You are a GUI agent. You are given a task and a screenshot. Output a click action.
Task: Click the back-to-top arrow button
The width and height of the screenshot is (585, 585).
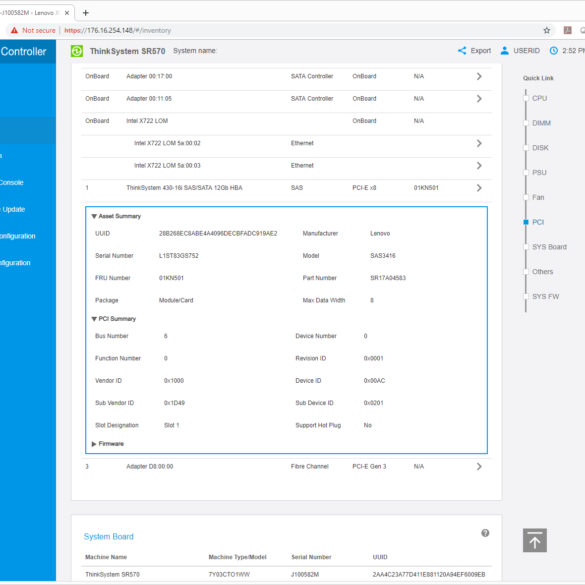[x=535, y=540]
